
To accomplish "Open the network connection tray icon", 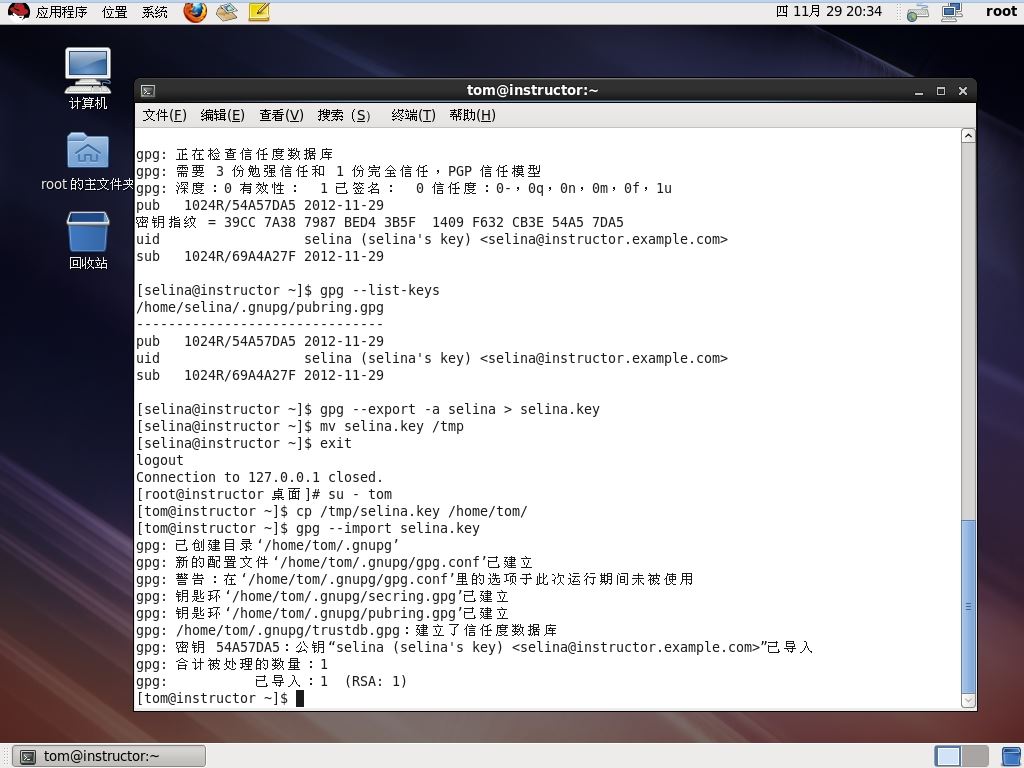I will [918, 12].
